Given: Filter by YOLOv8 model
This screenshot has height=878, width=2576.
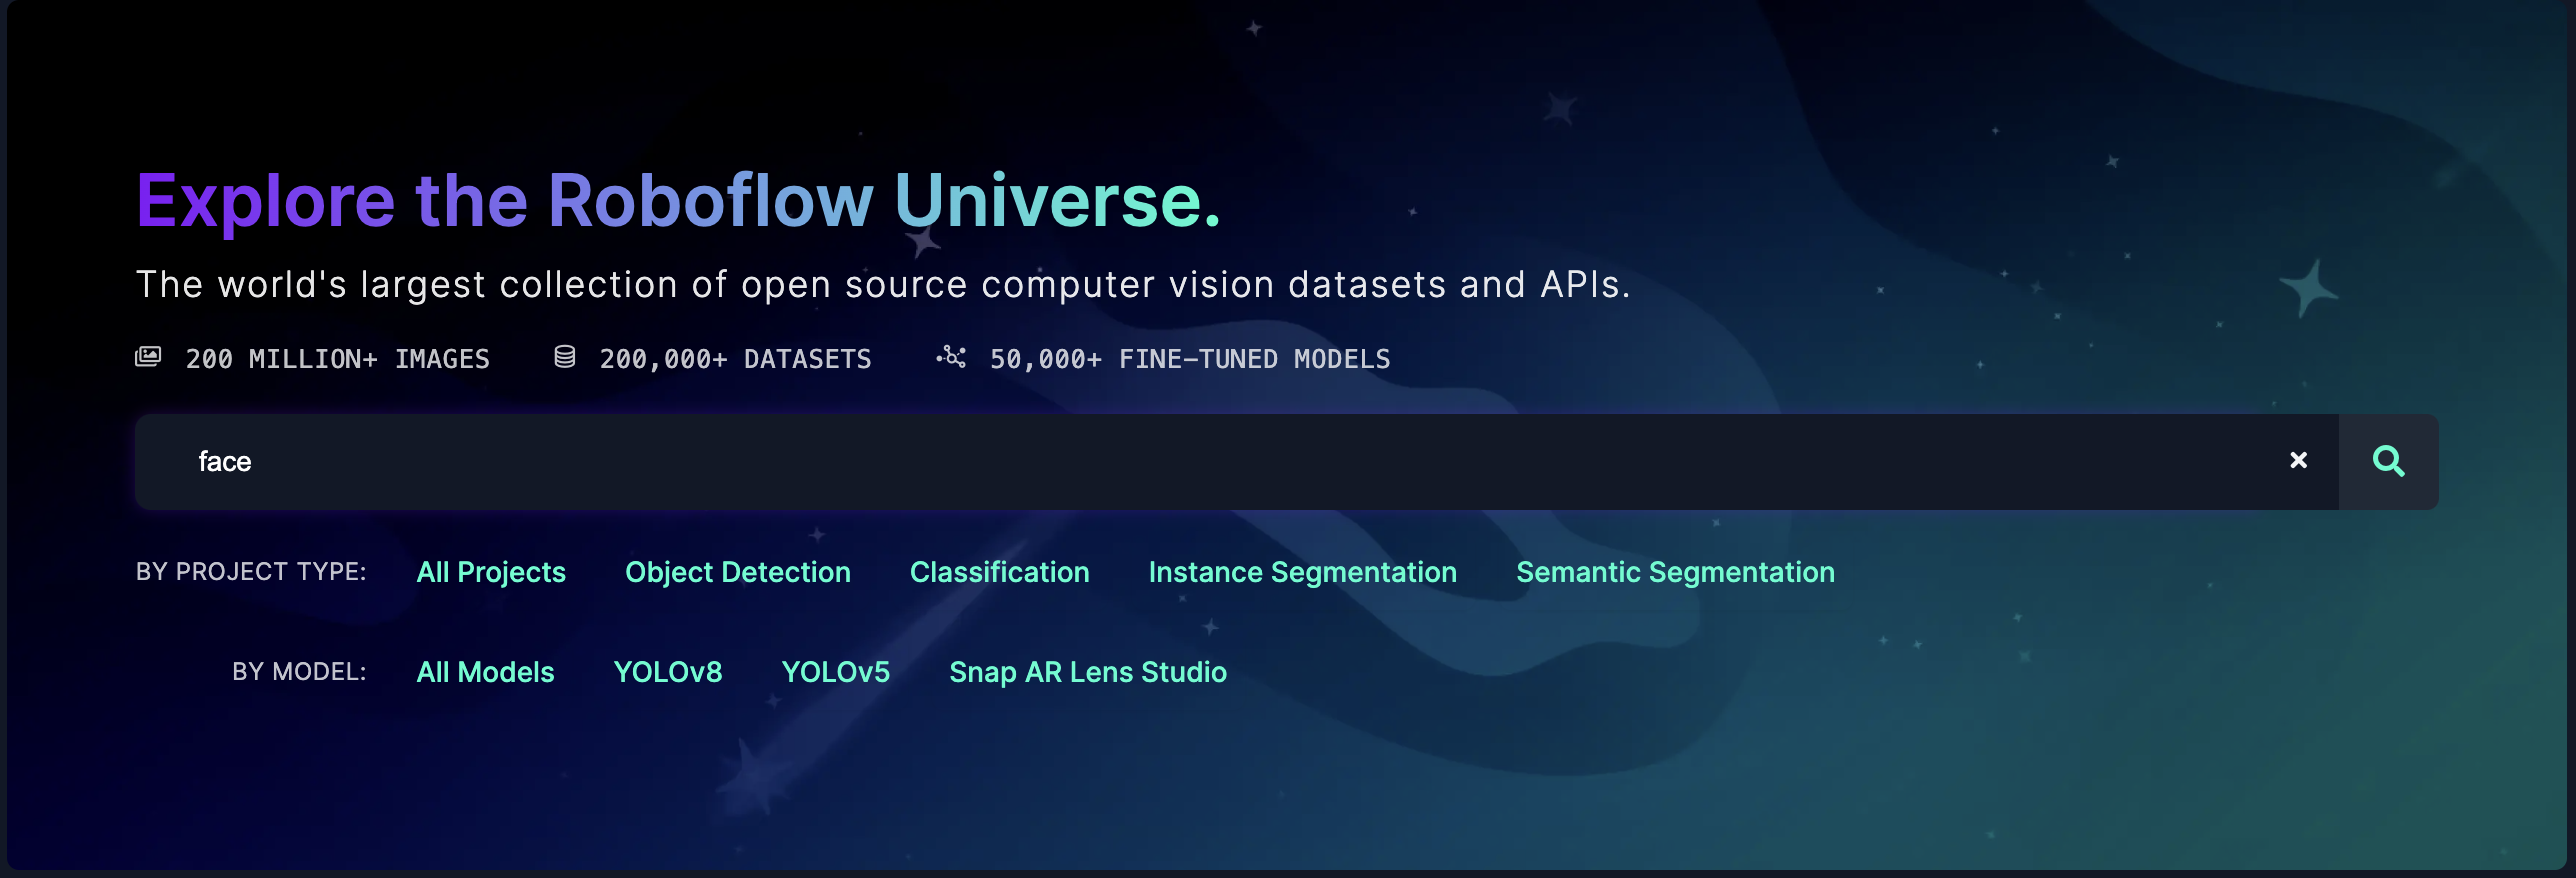Looking at the screenshot, I should pos(668,672).
